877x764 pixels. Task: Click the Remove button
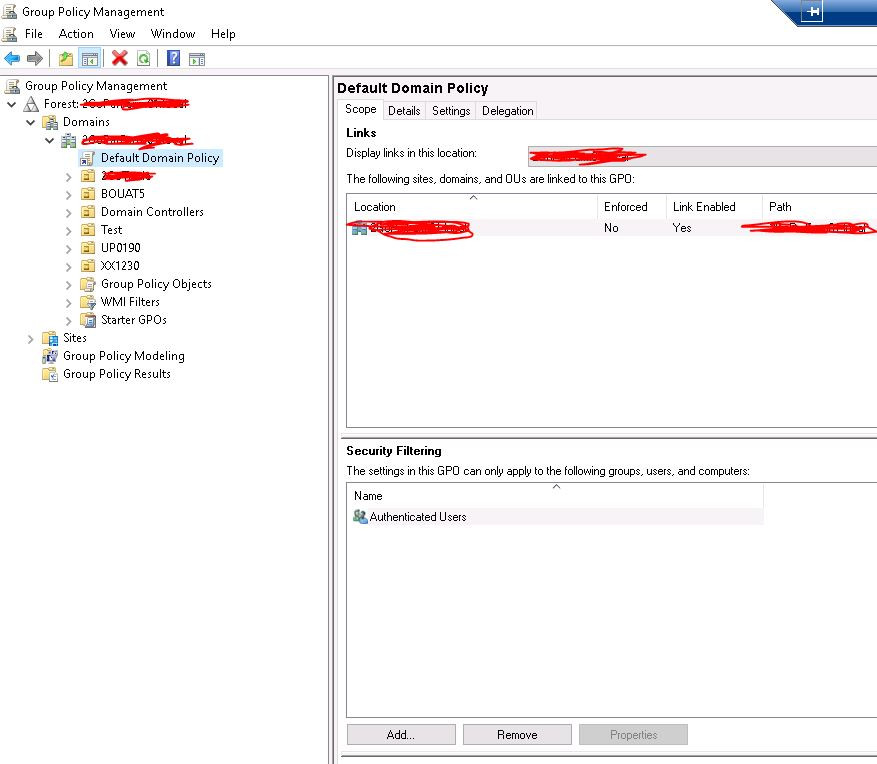coord(517,734)
